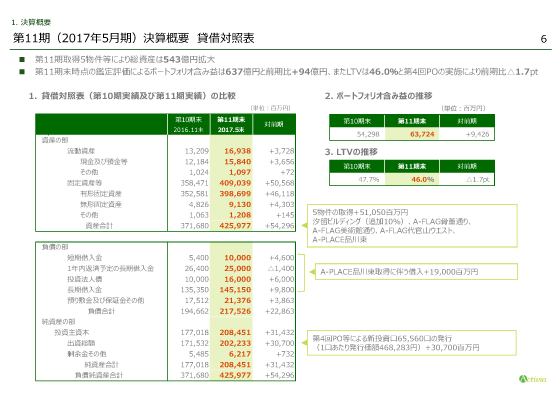The height and width of the screenshot is (396, 560).
Task: Click the value '409,039'
Action: 235,183
